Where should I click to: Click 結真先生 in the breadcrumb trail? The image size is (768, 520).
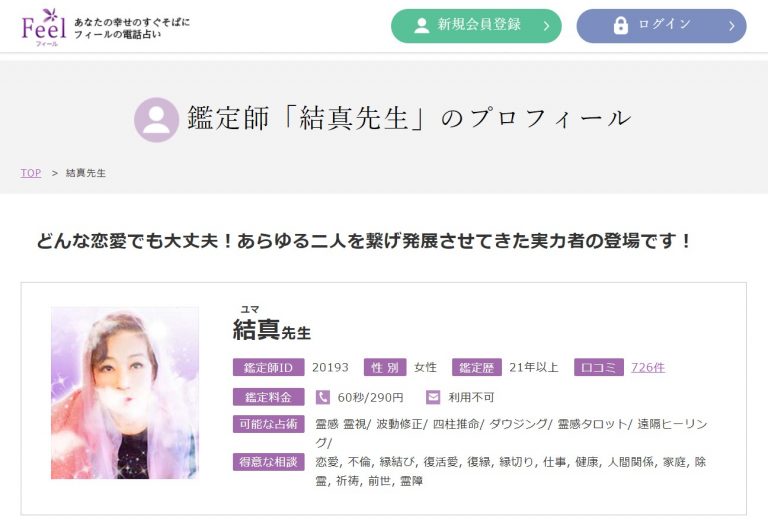(86, 173)
